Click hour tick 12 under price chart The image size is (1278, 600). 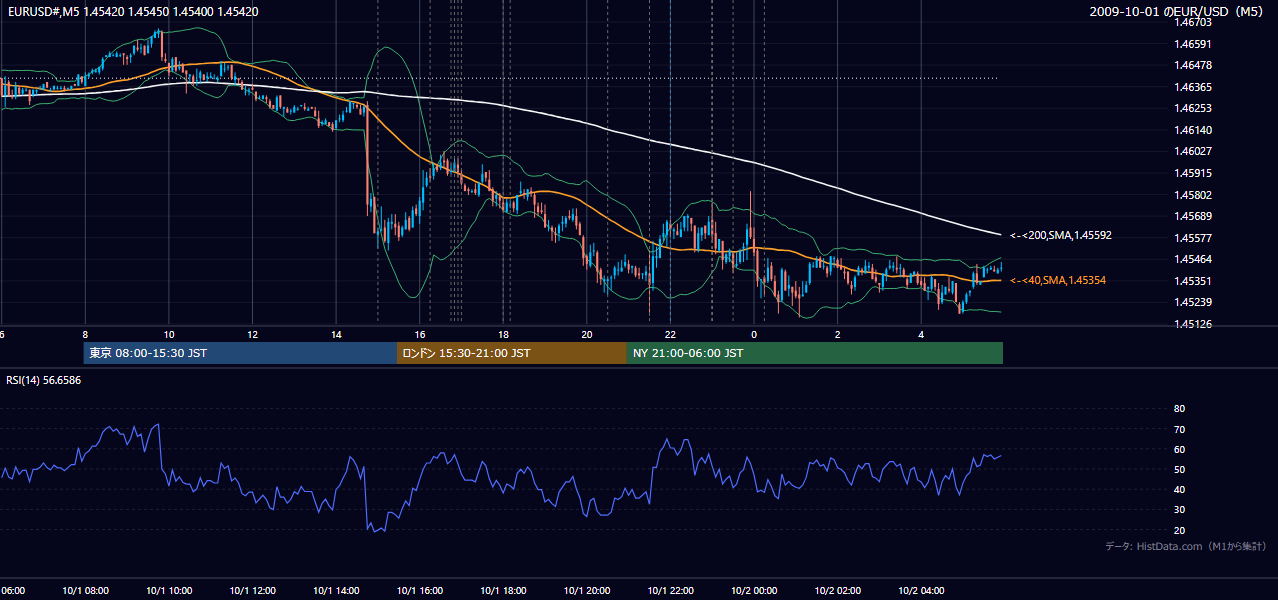tap(252, 334)
